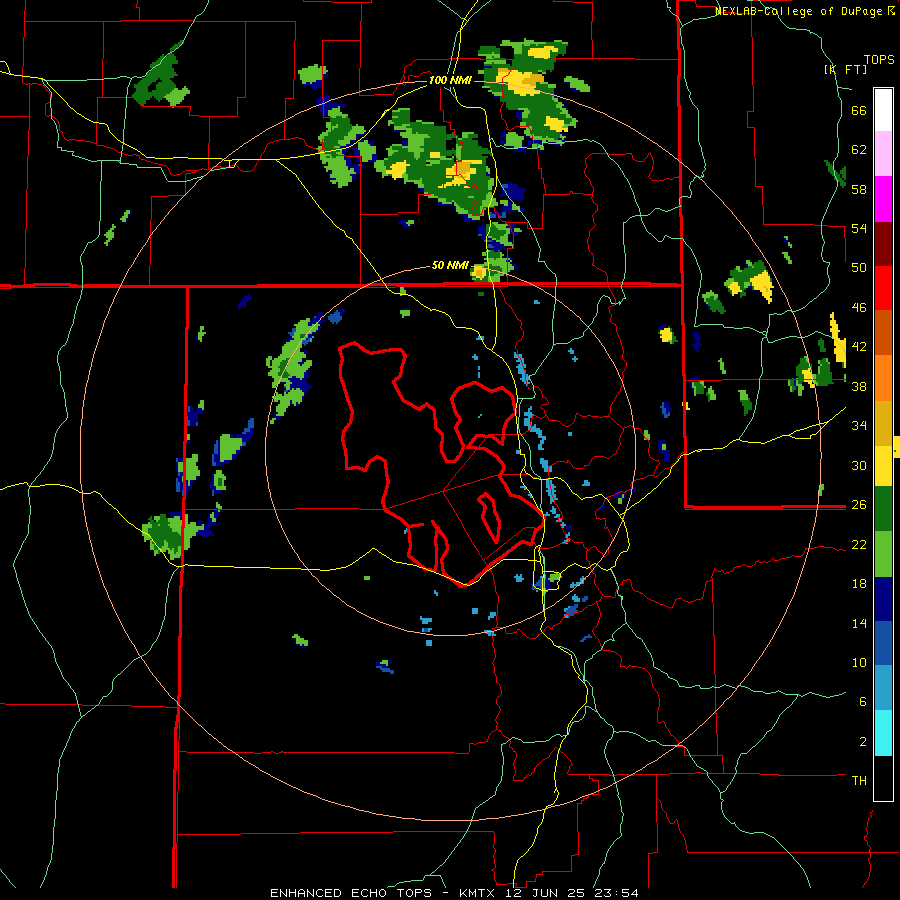Click the 30 legend value

coord(859,465)
